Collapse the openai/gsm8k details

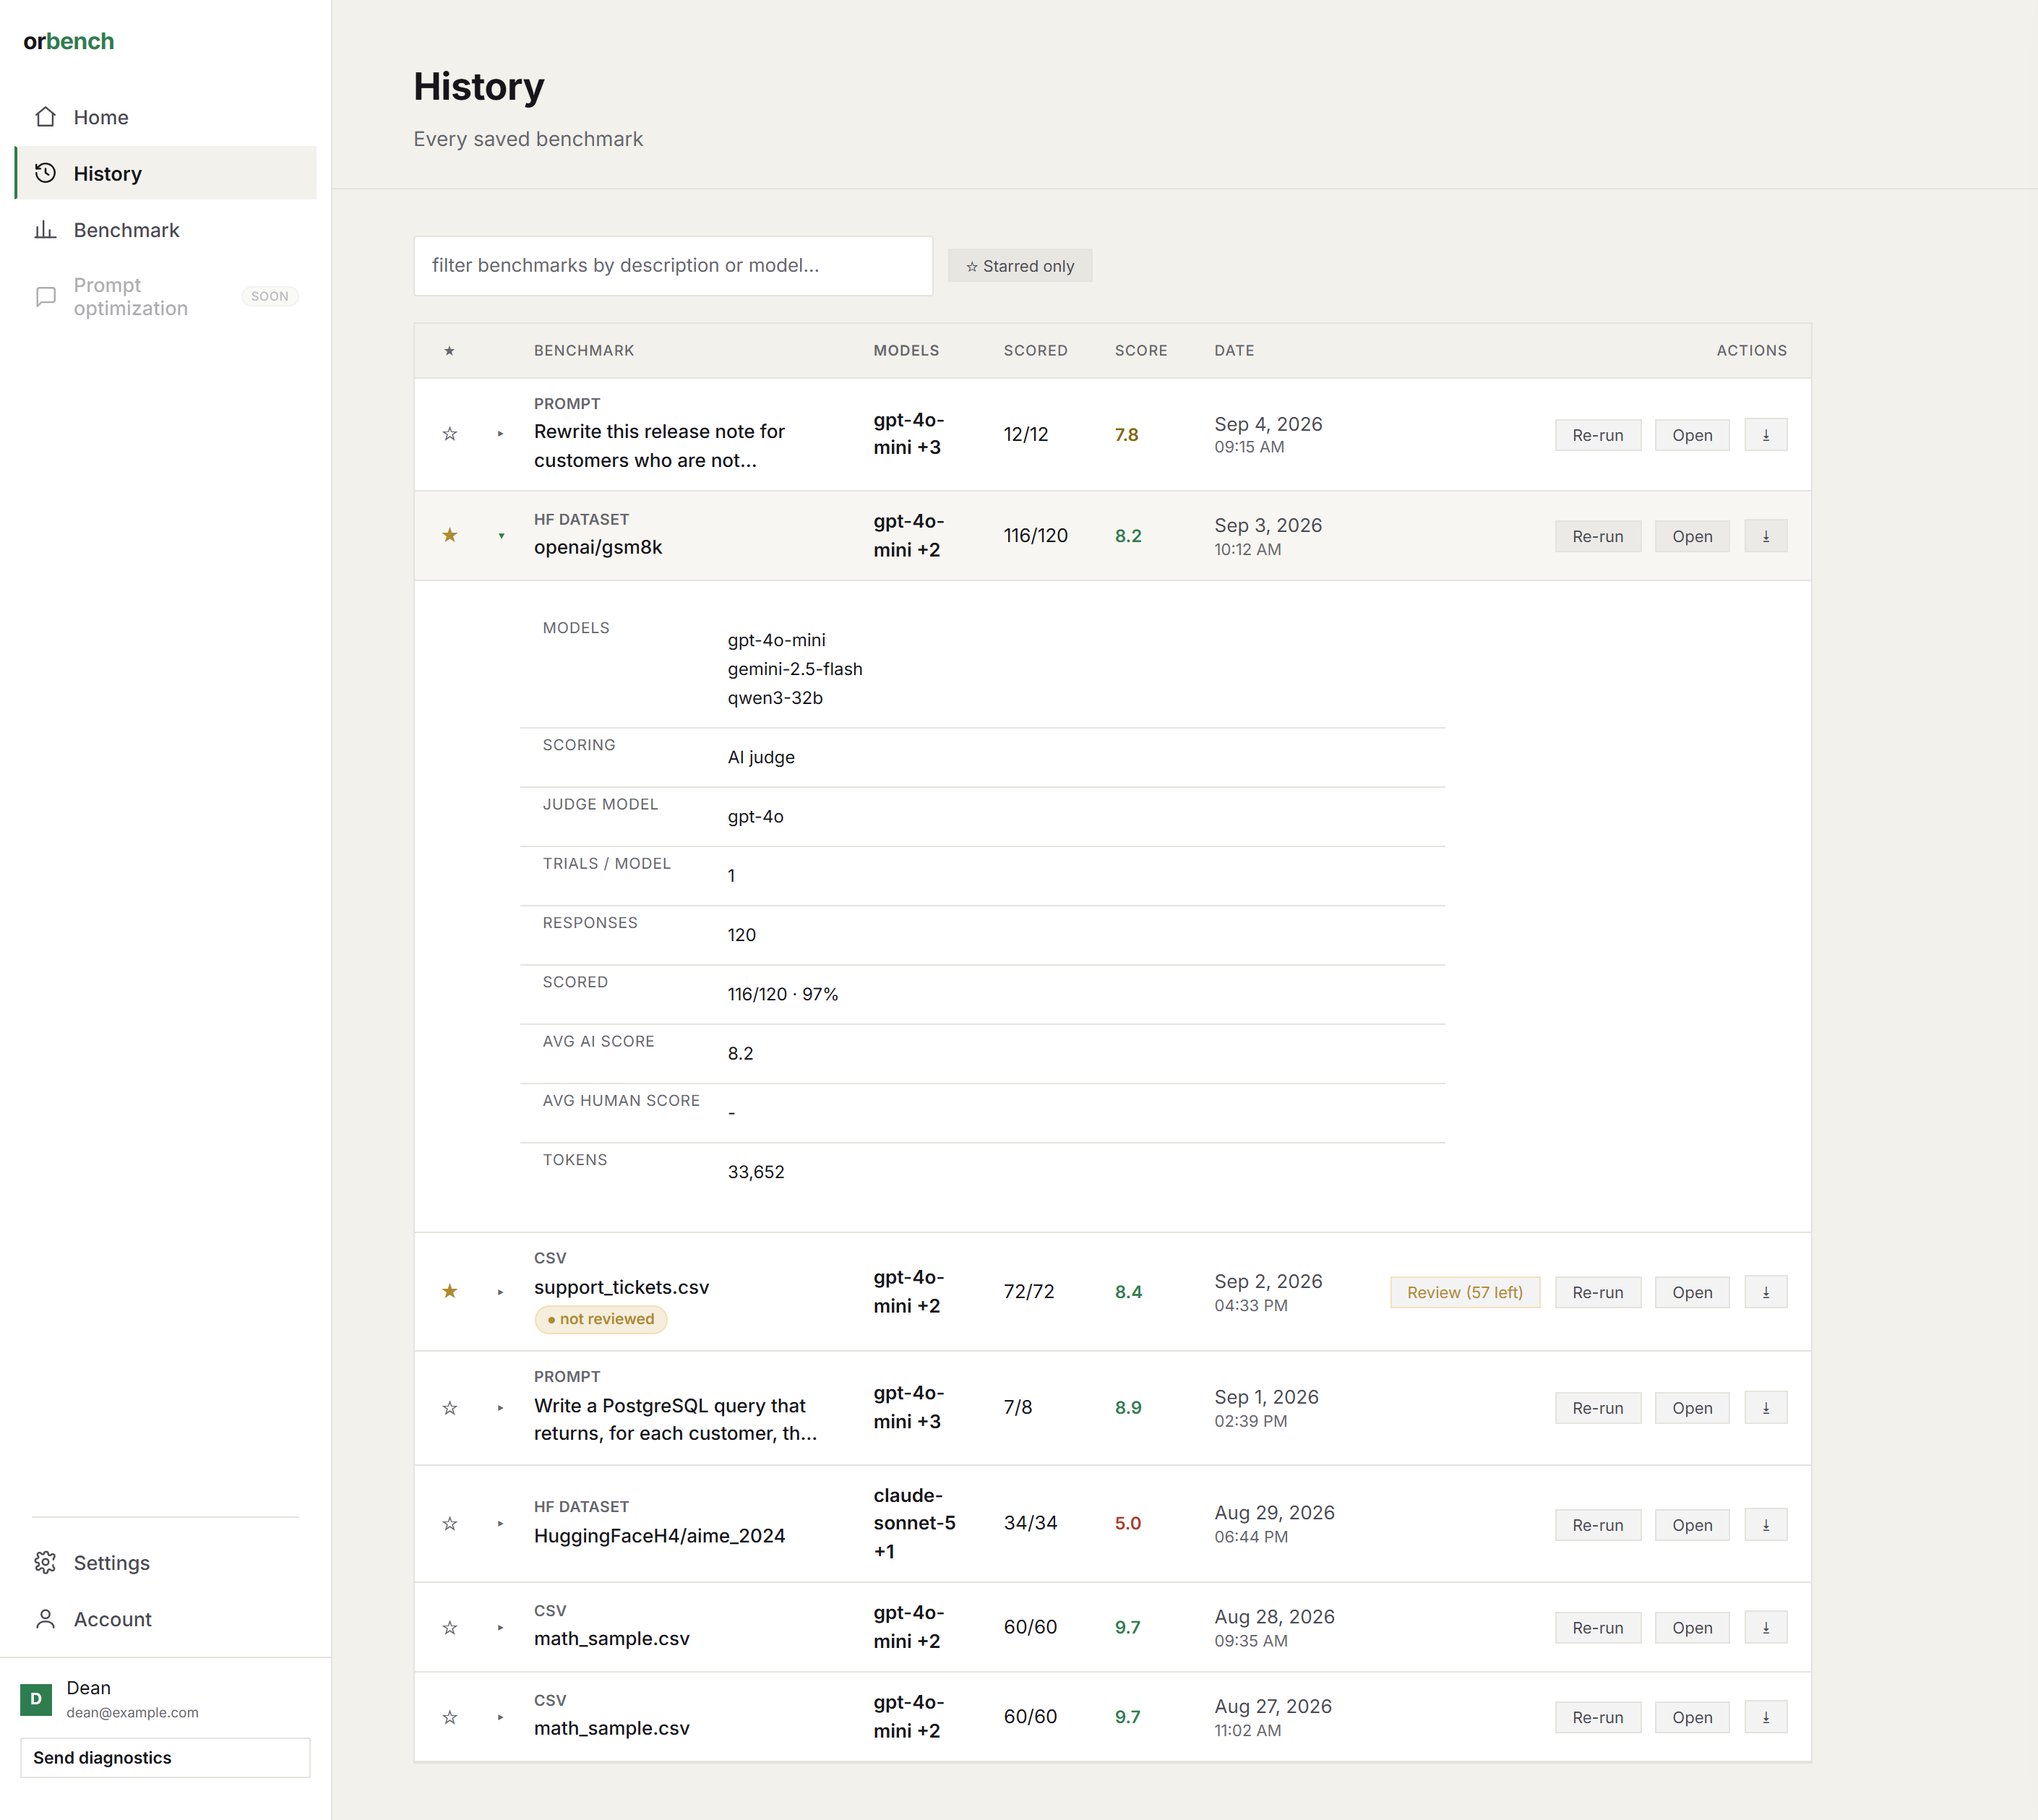point(501,536)
